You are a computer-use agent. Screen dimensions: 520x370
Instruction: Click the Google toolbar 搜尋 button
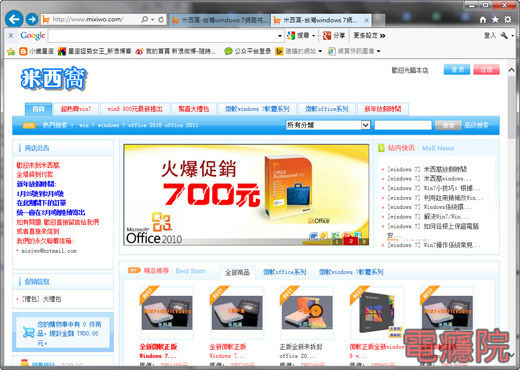[301, 35]
